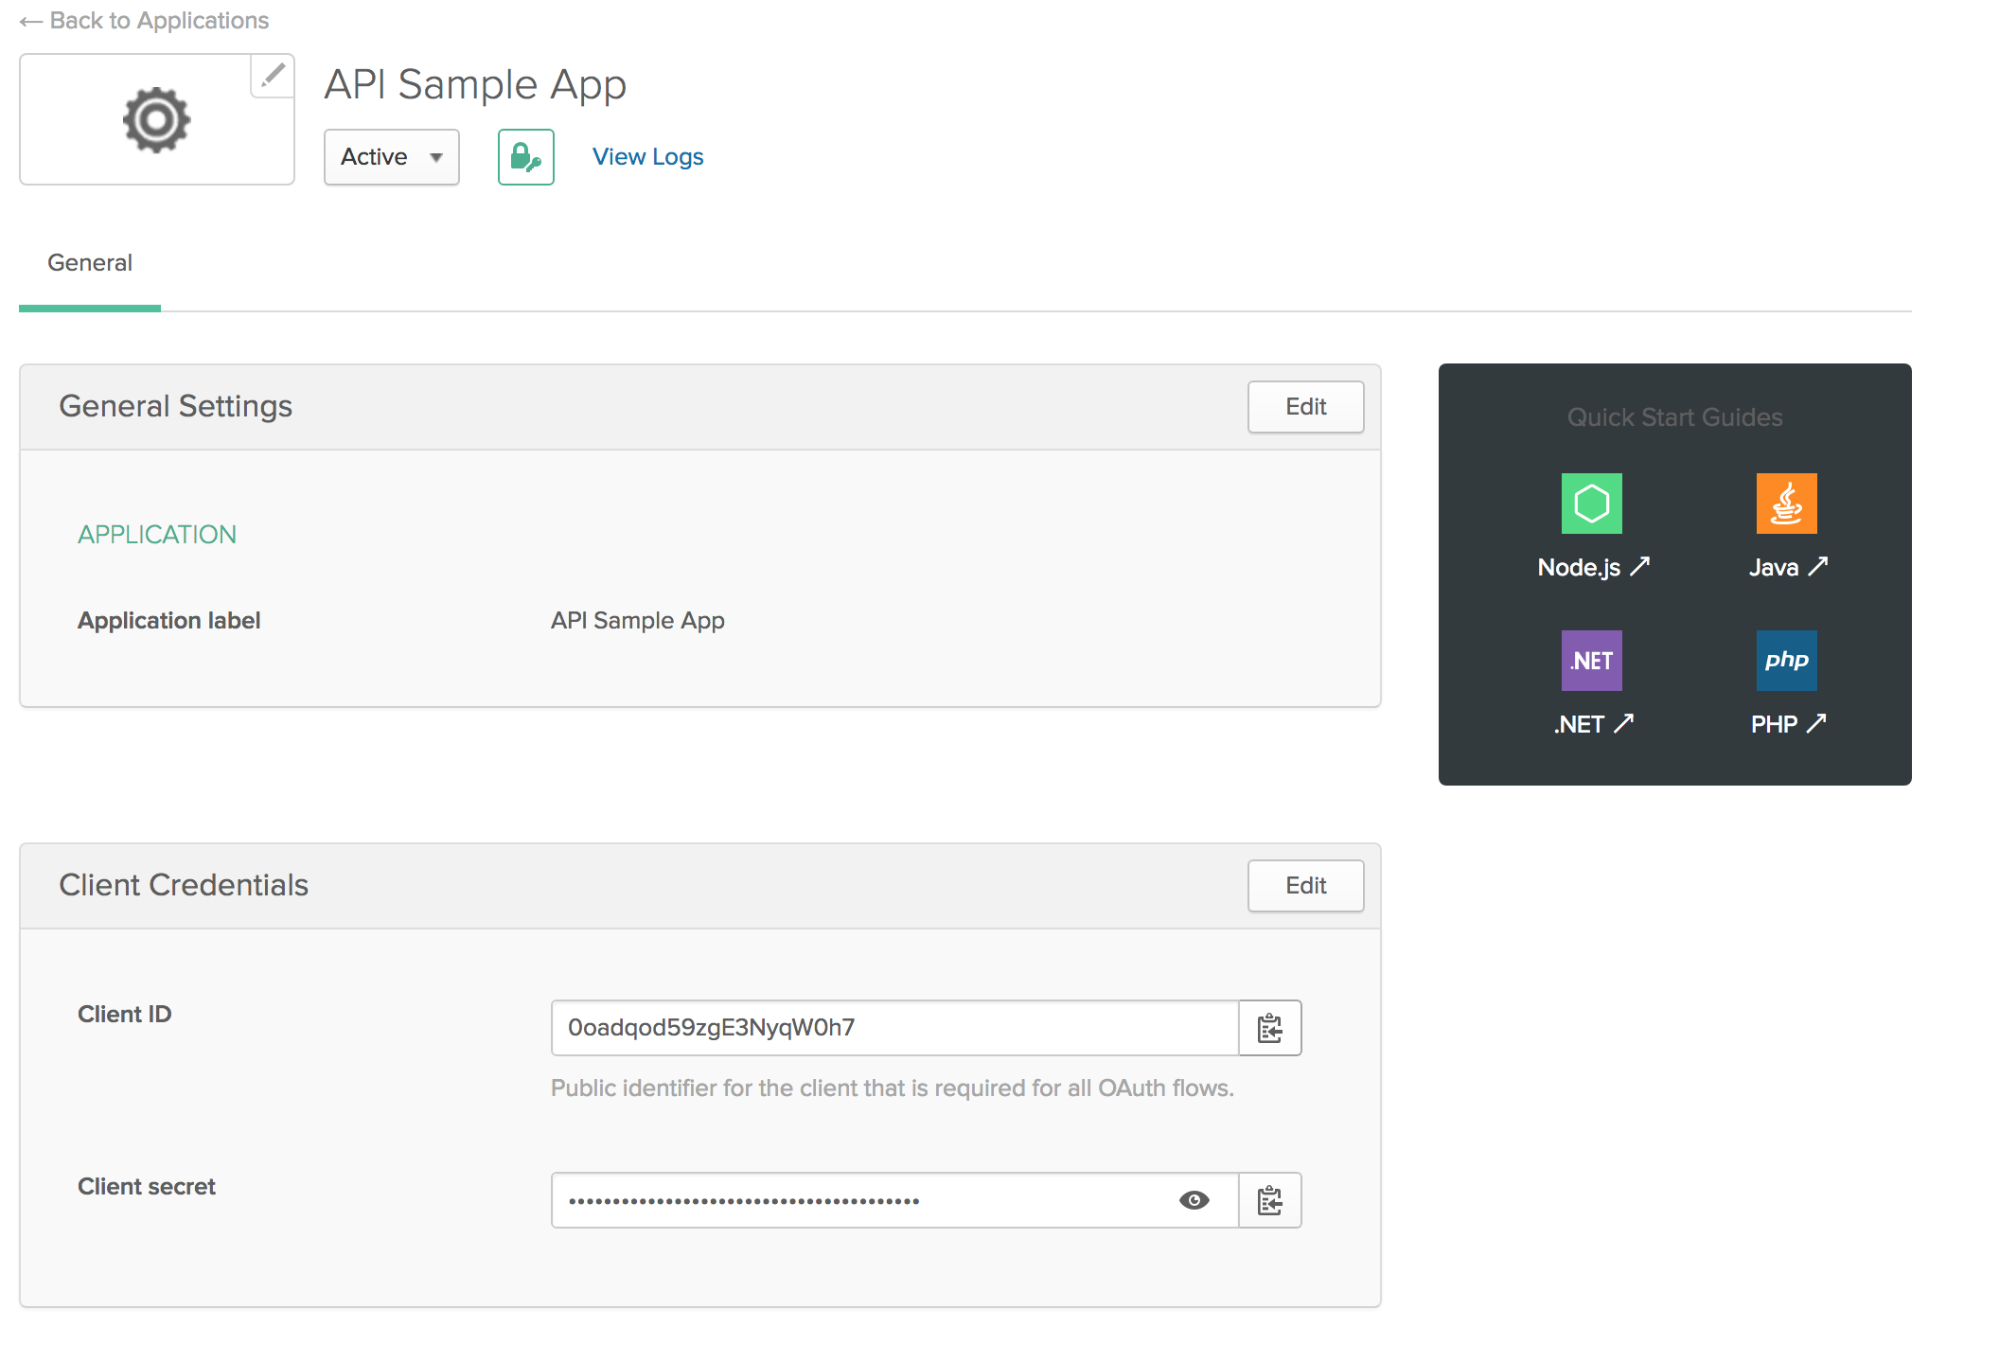Click Edit in General Settings section

tap(1304, 405)
